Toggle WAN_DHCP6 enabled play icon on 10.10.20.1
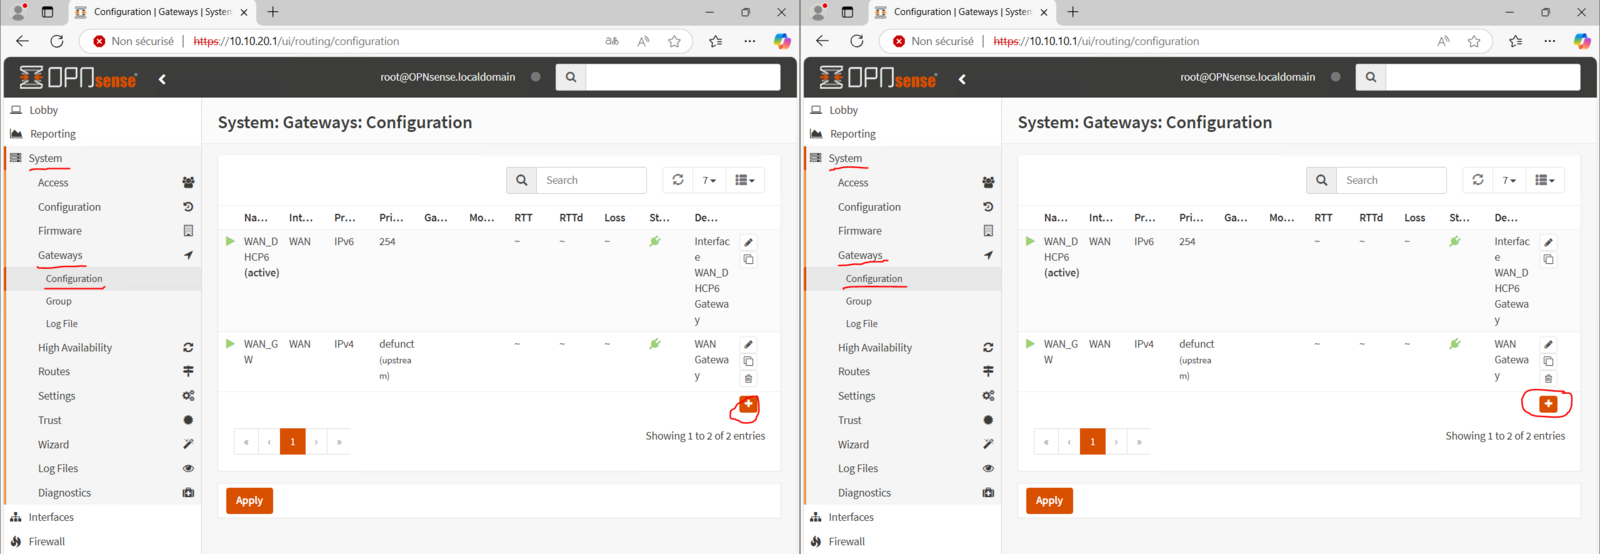 [230, 241]
